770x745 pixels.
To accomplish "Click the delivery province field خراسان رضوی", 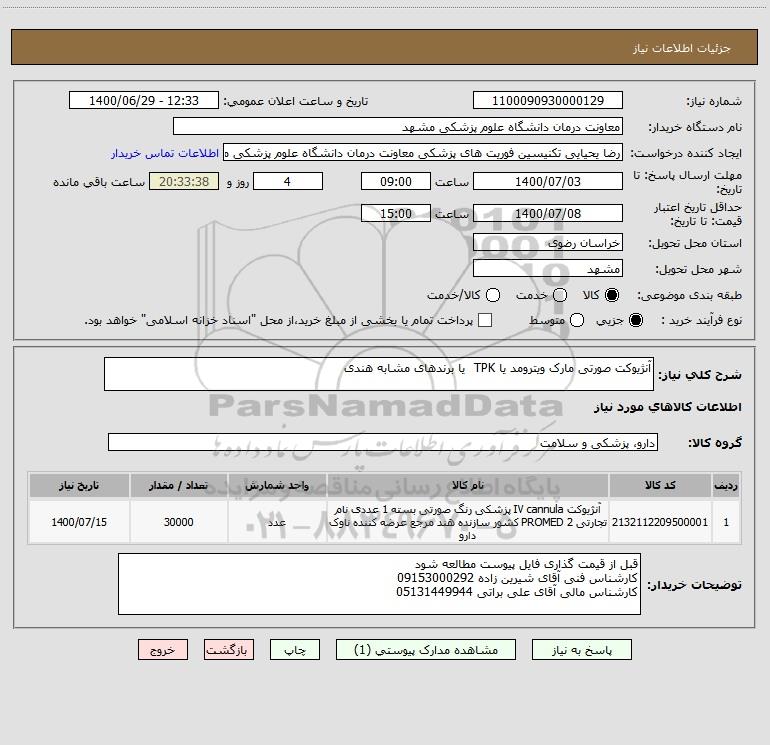I will point(548,242).
